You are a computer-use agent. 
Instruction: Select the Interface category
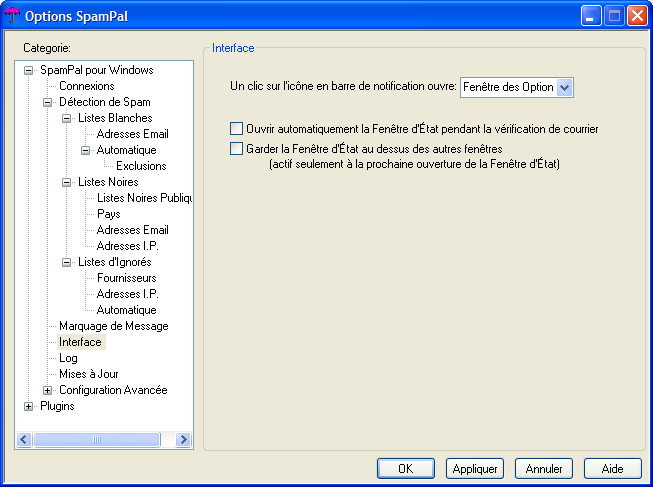[x=80, y=342]
